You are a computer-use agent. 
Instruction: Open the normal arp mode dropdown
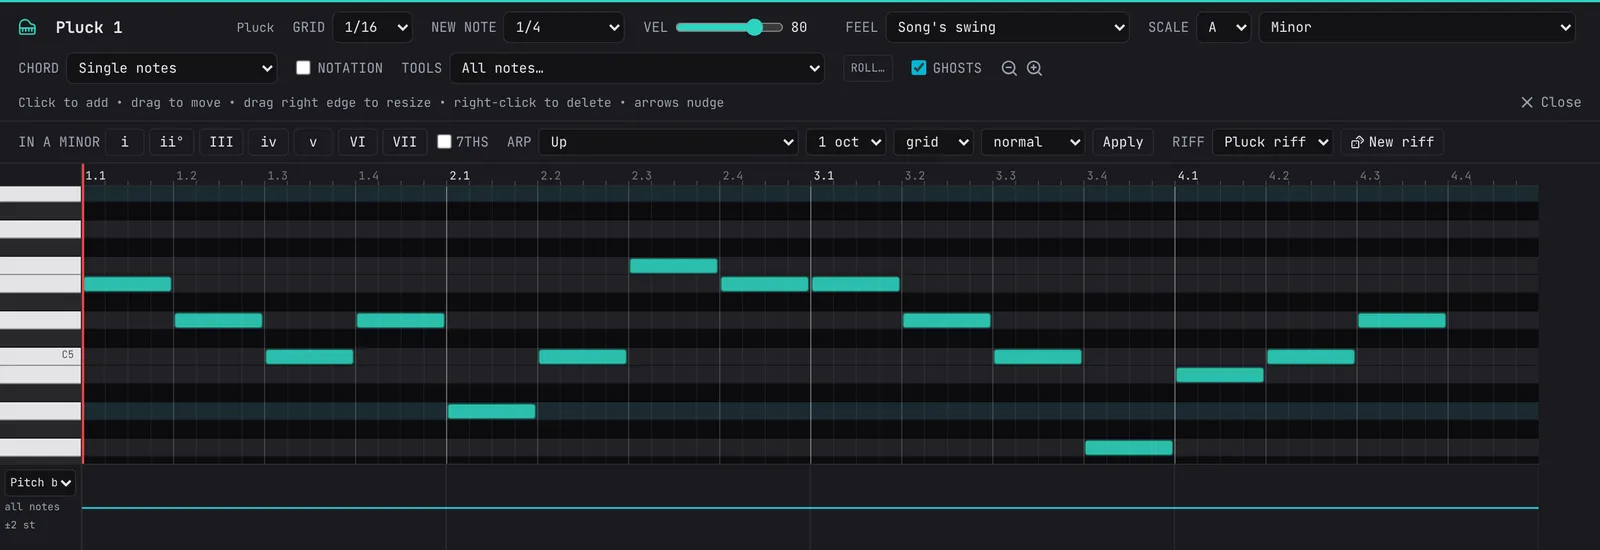[1033, 142]
